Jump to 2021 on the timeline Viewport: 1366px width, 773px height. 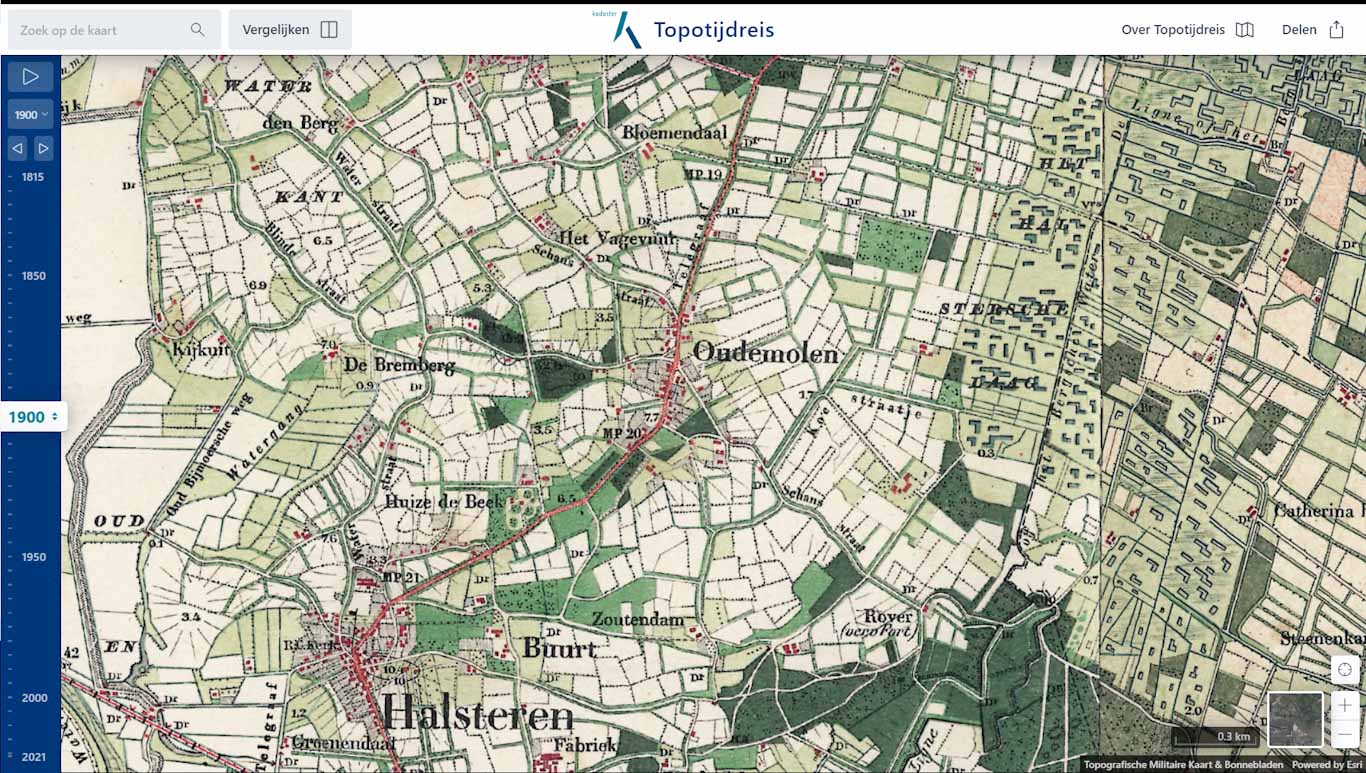(34, 757)
